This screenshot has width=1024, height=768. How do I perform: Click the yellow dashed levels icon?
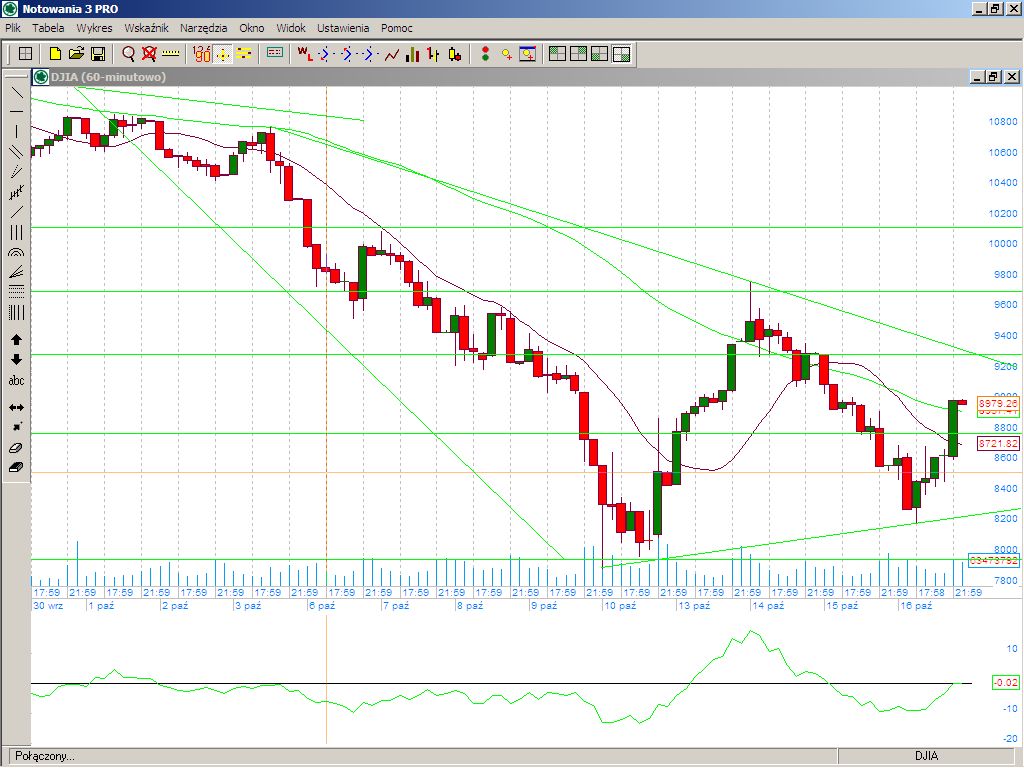coord(244,54)
